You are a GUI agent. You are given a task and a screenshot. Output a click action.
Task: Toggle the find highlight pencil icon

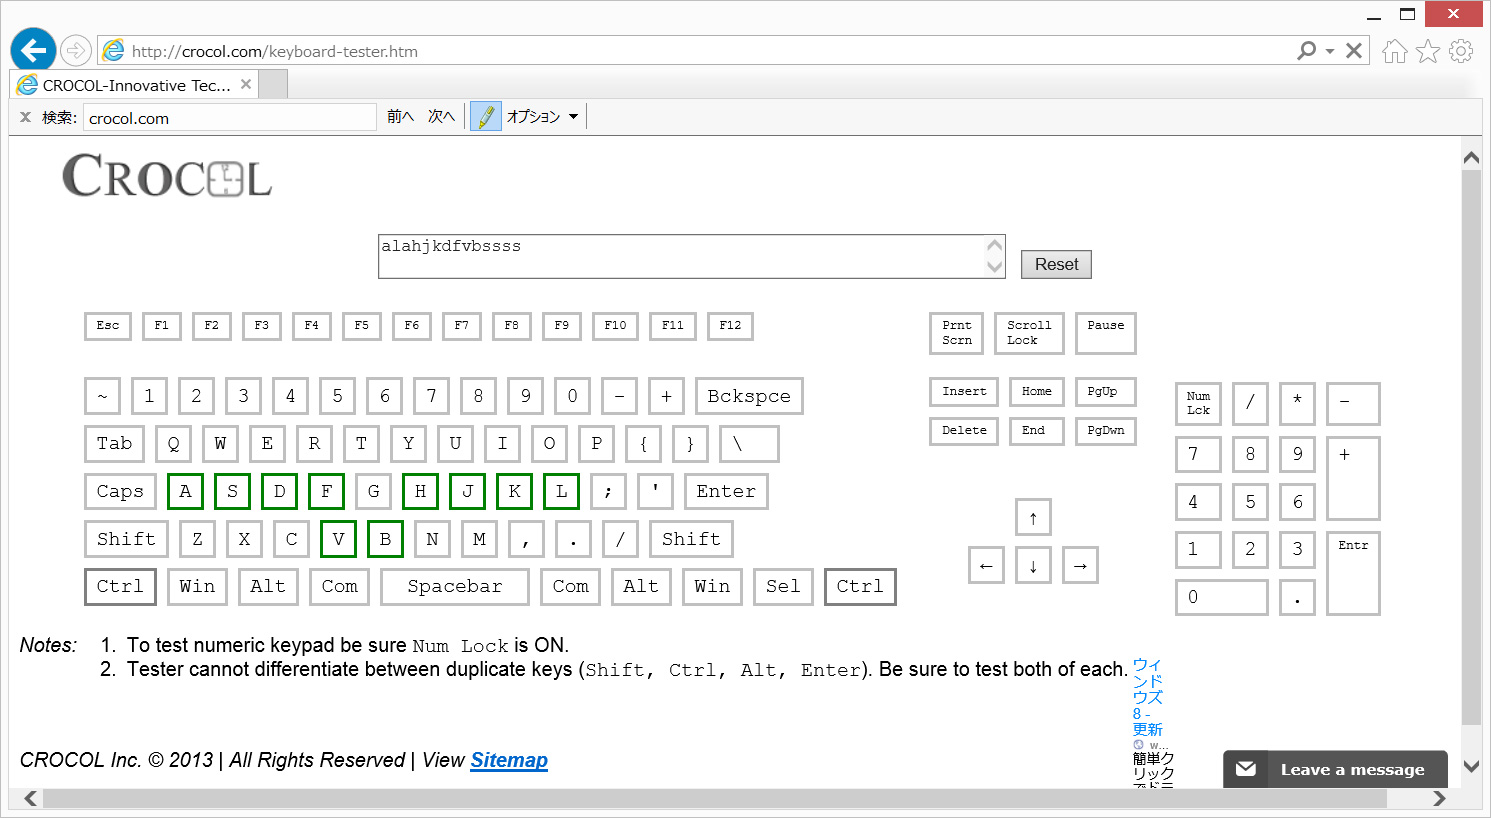coord(485,117)
